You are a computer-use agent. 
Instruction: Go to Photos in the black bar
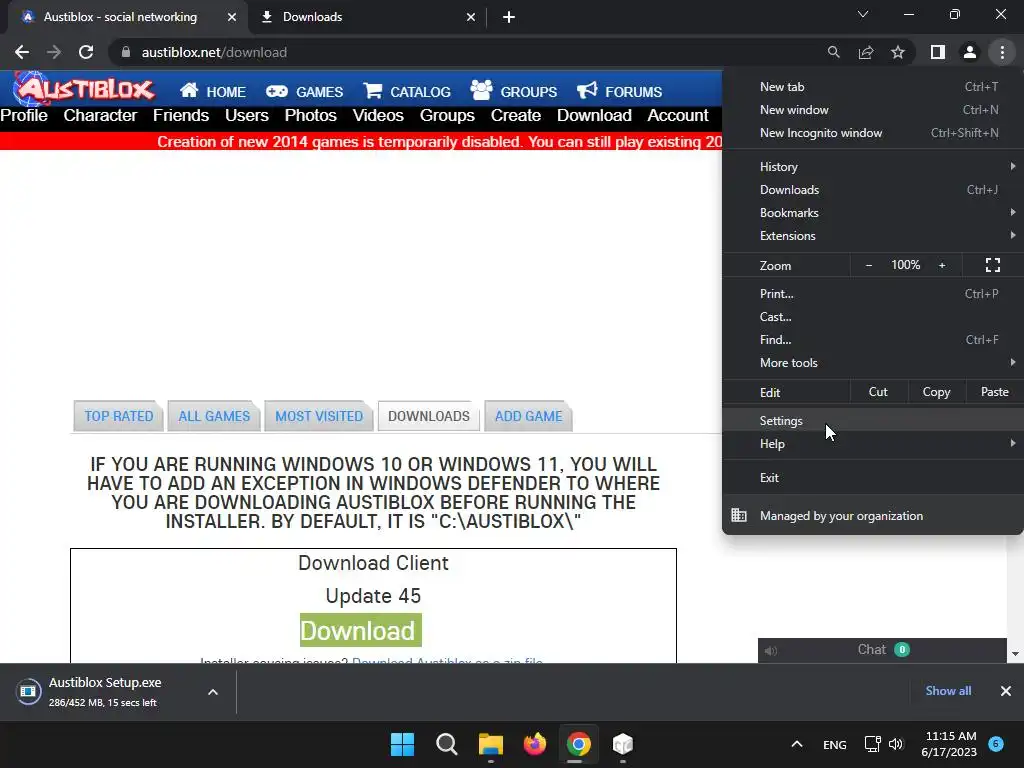[x=310, y=116]
